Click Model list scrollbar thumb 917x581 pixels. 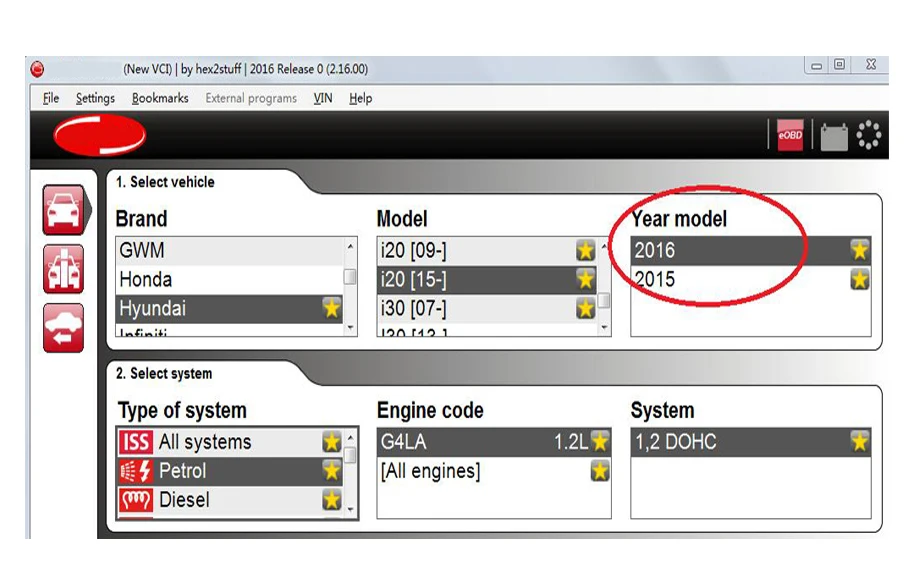point(604,301)
